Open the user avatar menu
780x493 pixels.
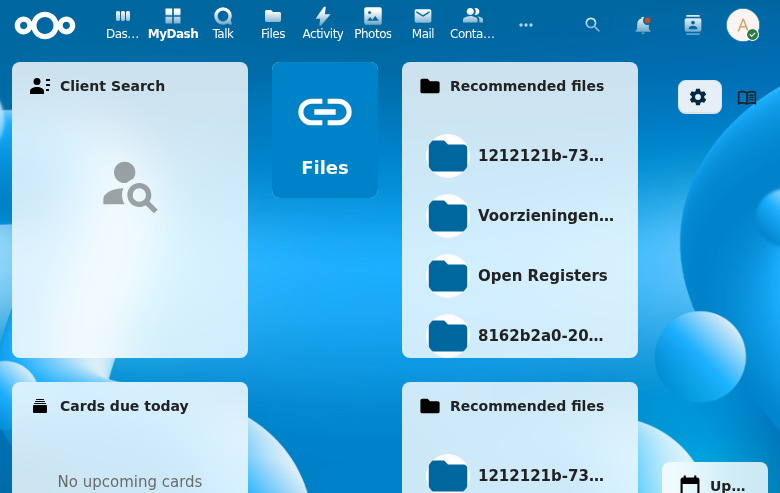[x=743, y=25]
